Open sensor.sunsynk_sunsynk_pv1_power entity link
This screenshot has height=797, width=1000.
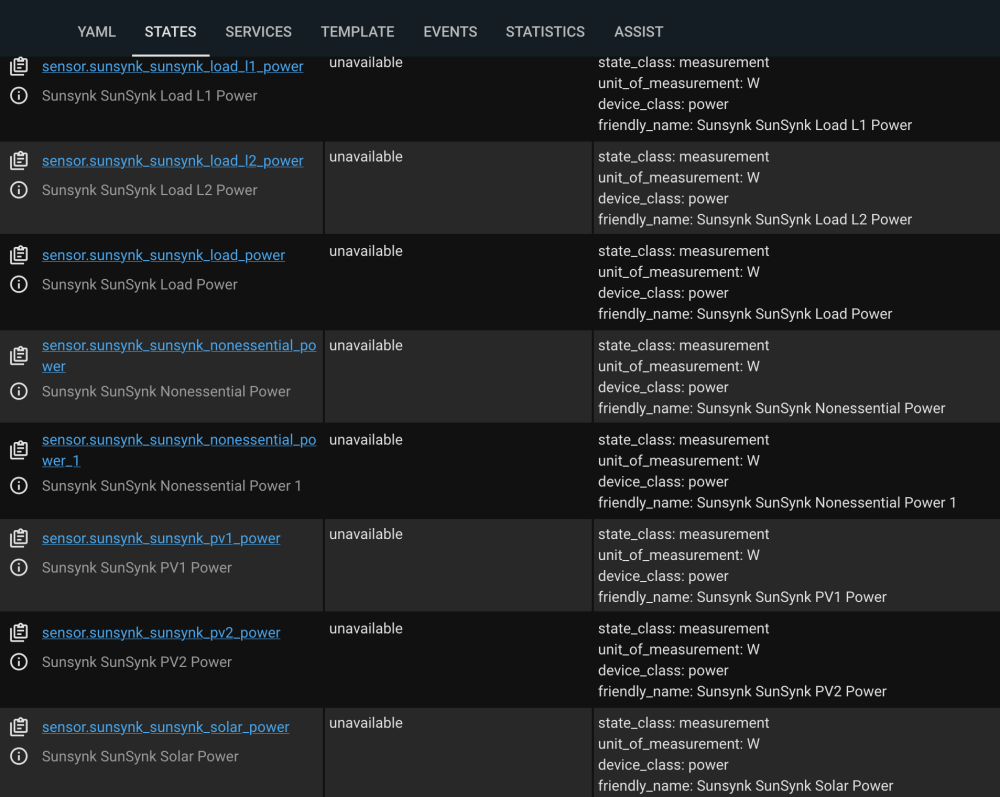point(161,538)
